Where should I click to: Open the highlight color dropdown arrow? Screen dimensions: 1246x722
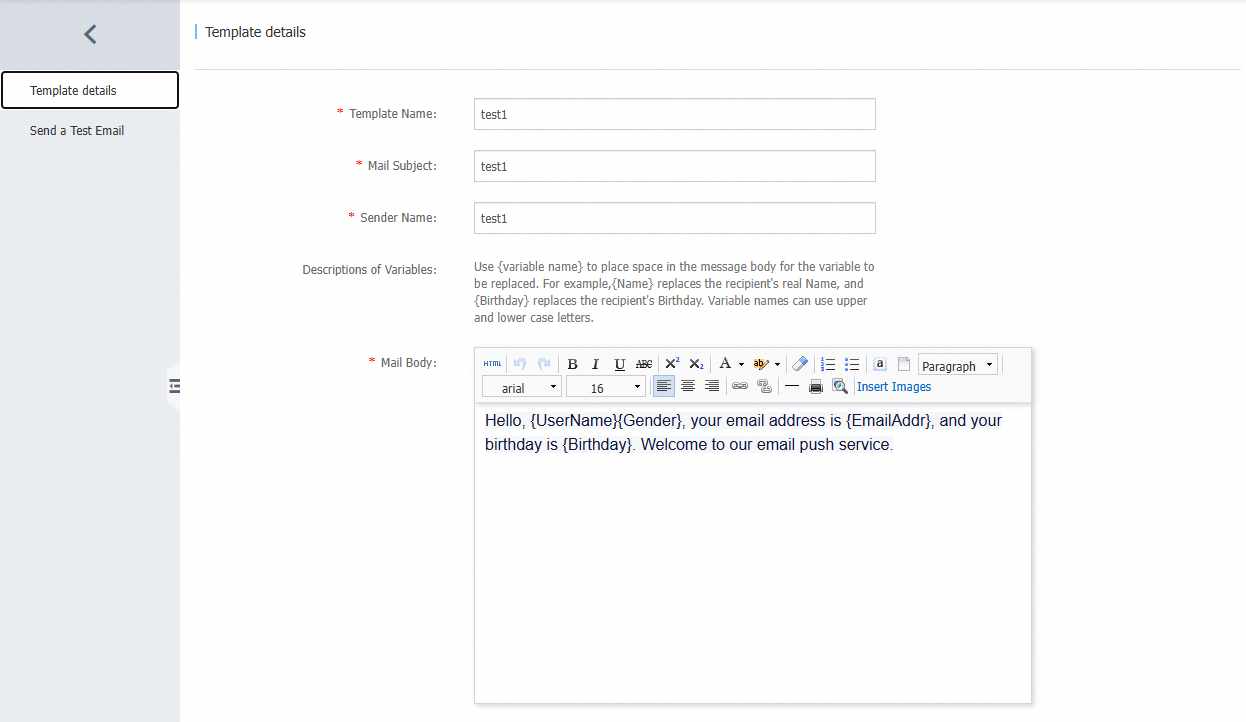tap(778, 364)
